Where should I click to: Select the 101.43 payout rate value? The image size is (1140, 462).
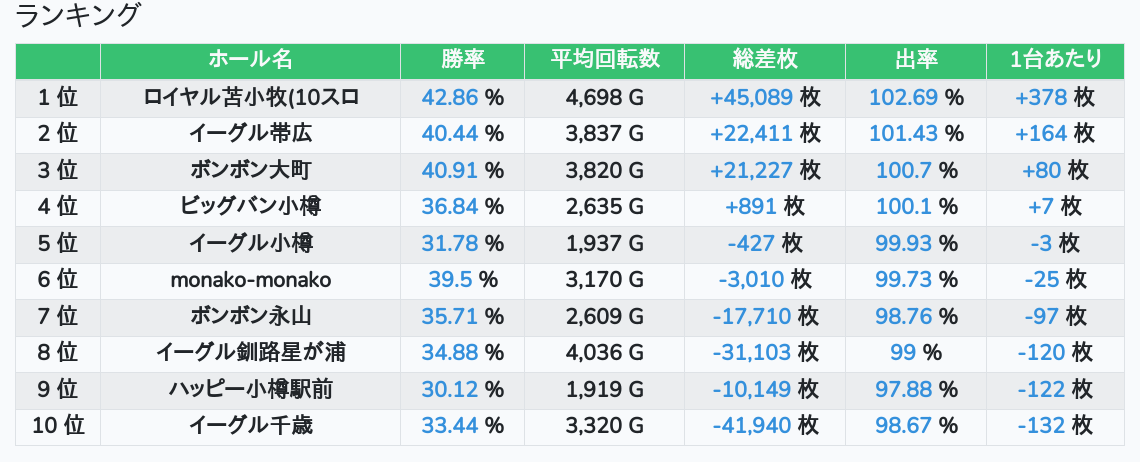click(904, 134)
